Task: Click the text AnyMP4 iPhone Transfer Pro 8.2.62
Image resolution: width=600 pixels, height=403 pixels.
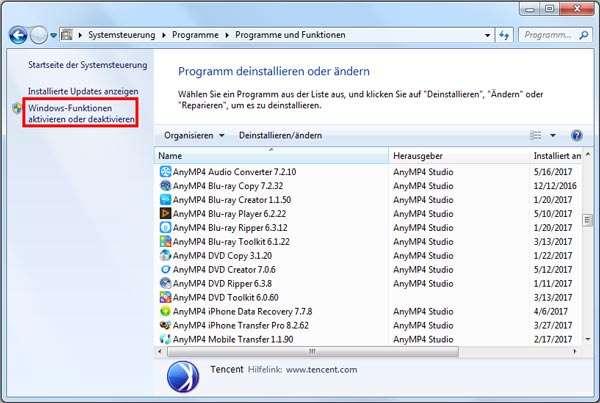Action: pos(241,325)
